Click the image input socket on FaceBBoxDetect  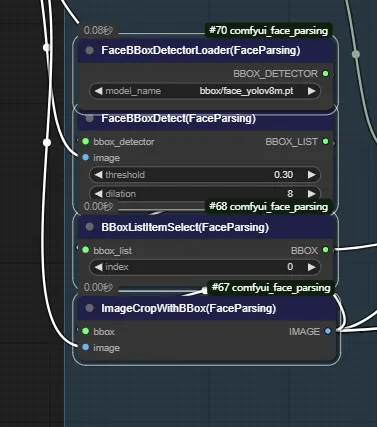86,157
